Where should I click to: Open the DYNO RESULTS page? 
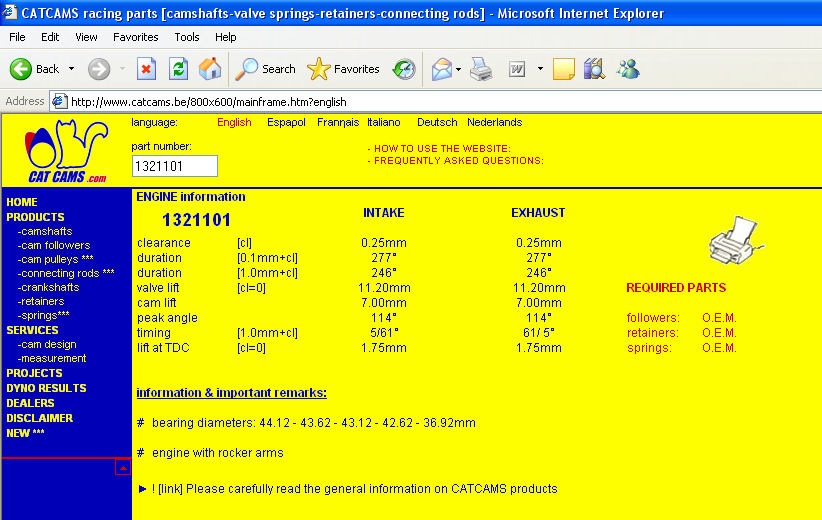tap(46, 388)
